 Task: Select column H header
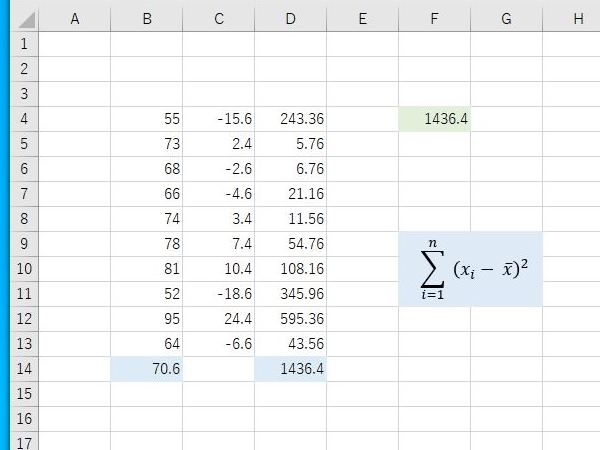pos(572,18)
